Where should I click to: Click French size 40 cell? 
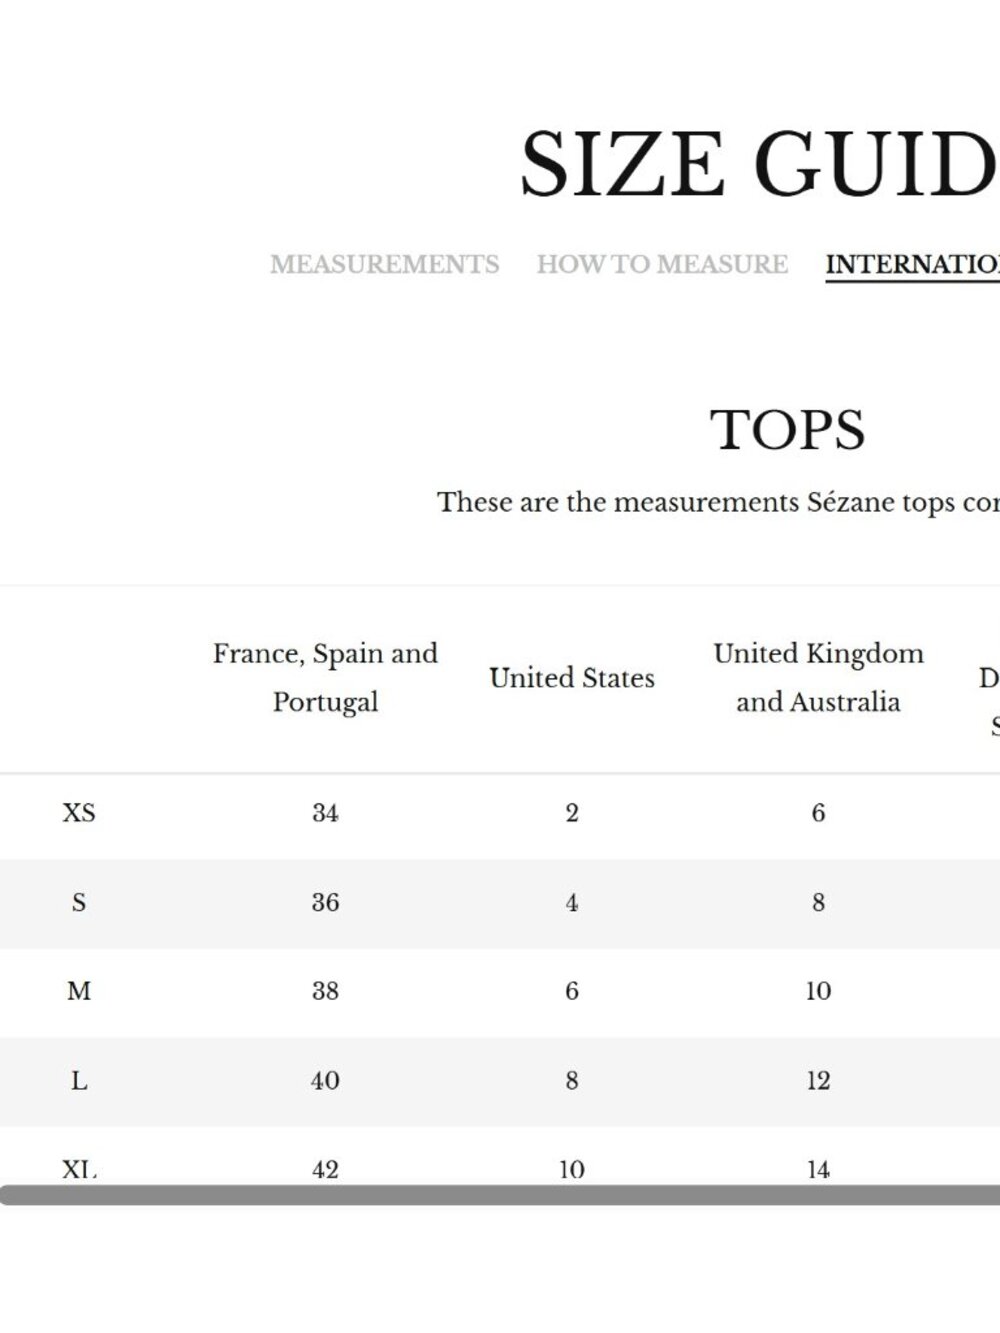pyautogui.click(x=325, y=1081)
